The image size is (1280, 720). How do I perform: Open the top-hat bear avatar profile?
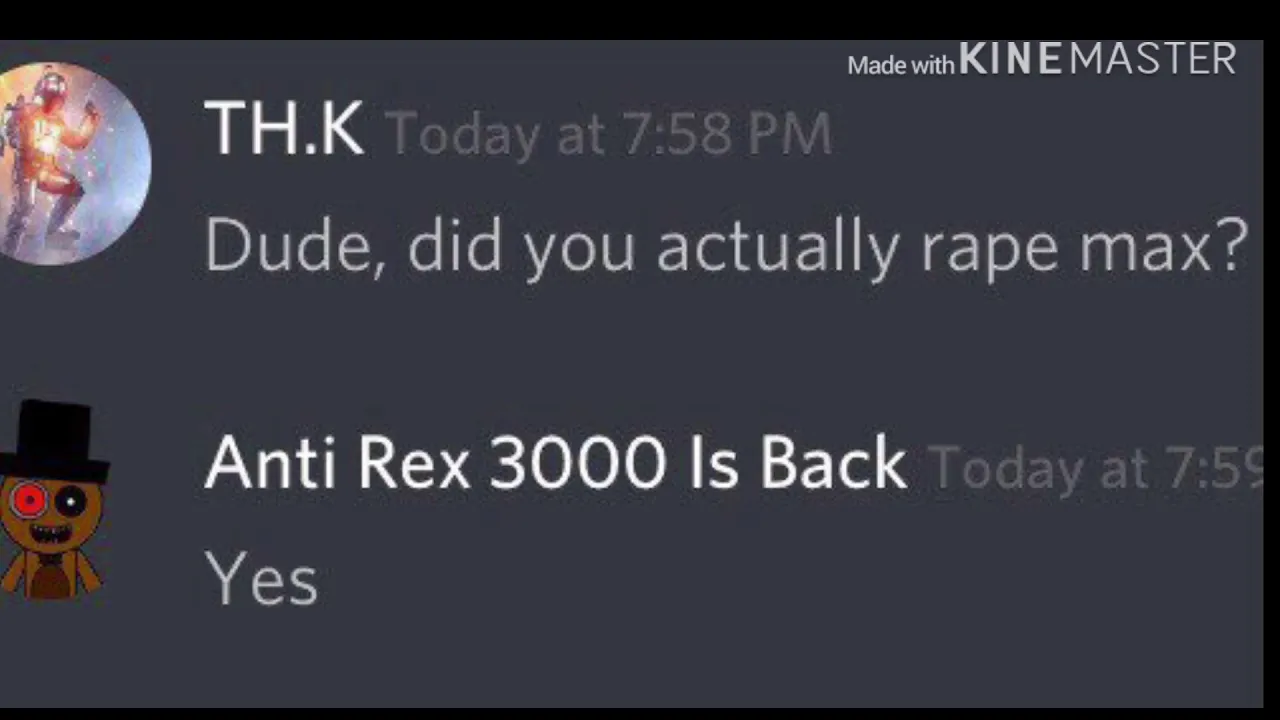click(x=52, y=500)
